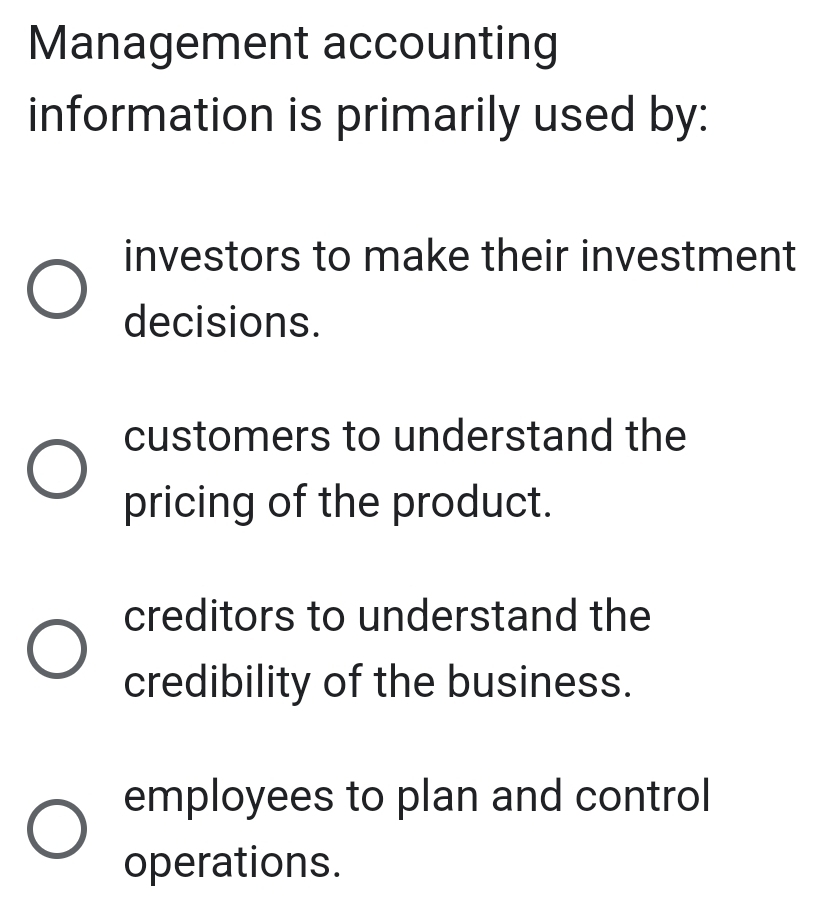Screen dimensions: 824x919
Task: Select the radio button for the investors option
Action: 56,290
